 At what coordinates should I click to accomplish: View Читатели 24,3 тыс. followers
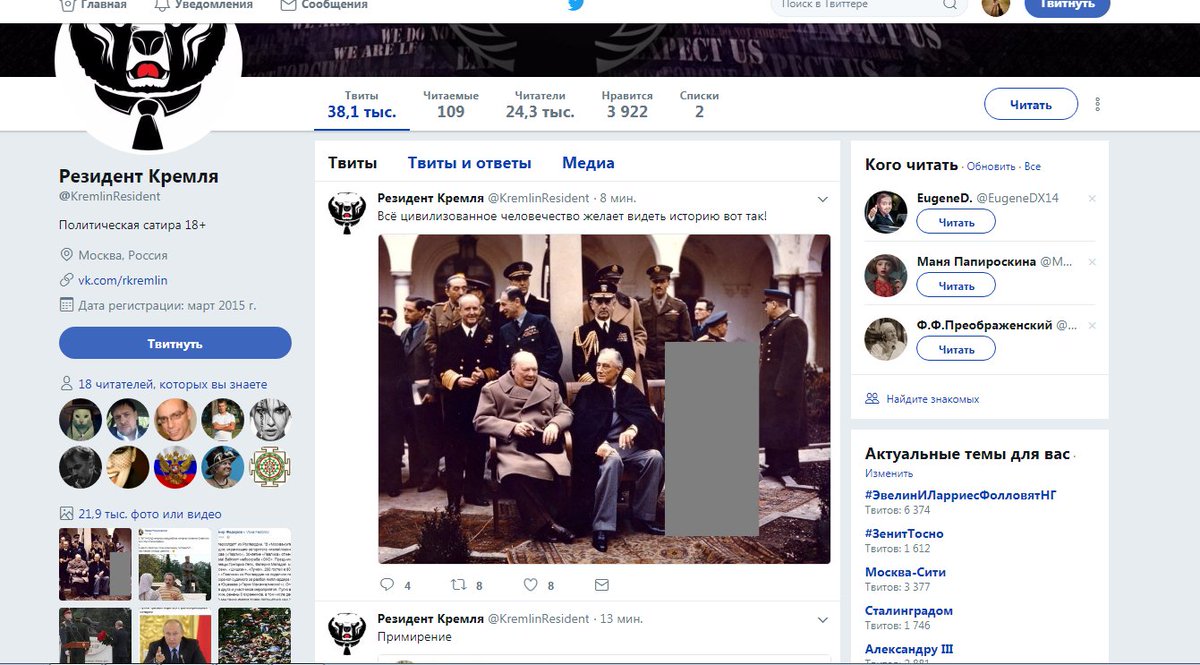point(540,104)
